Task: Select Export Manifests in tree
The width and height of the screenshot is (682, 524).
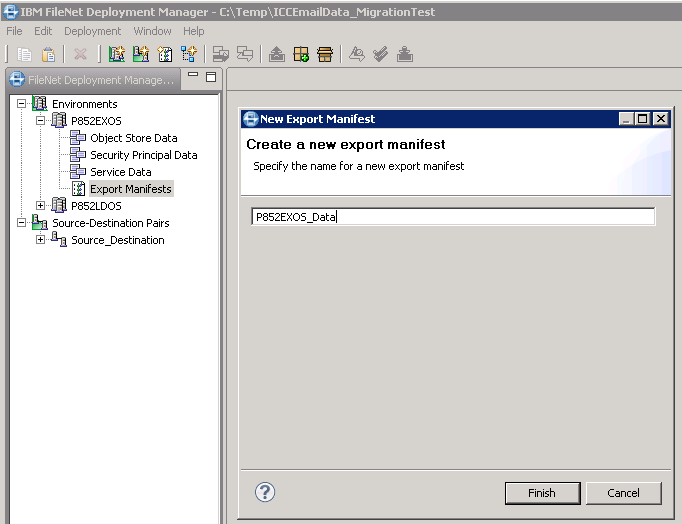Action: tap(131, 189)
